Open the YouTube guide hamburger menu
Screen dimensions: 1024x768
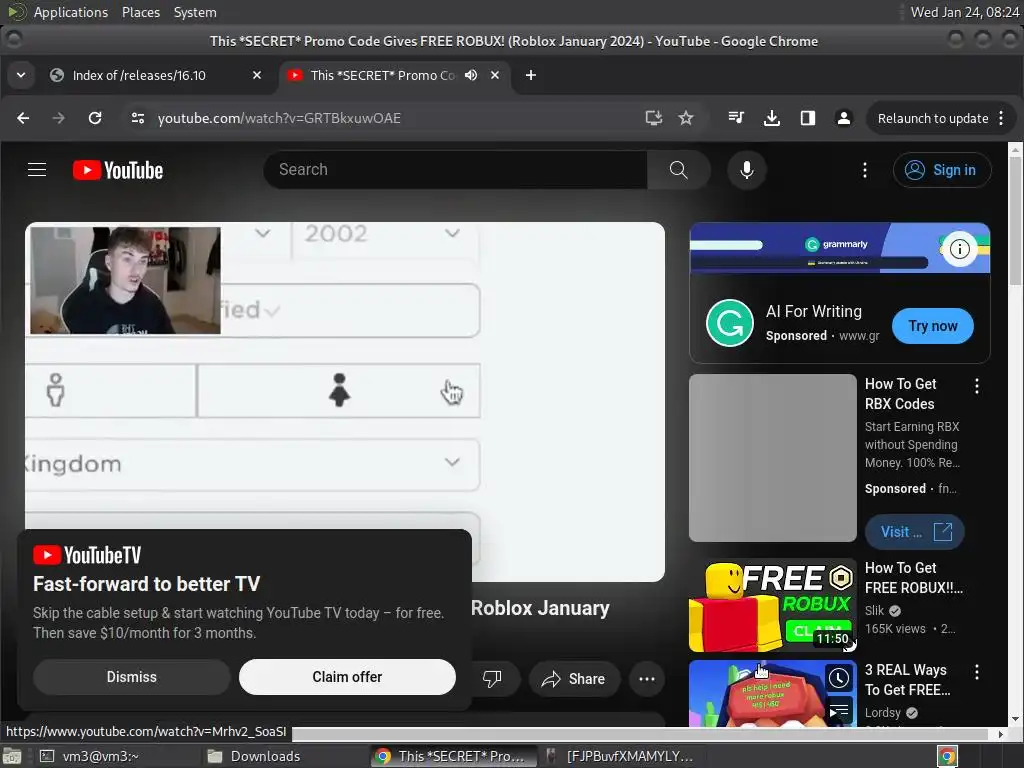(37, 170)
